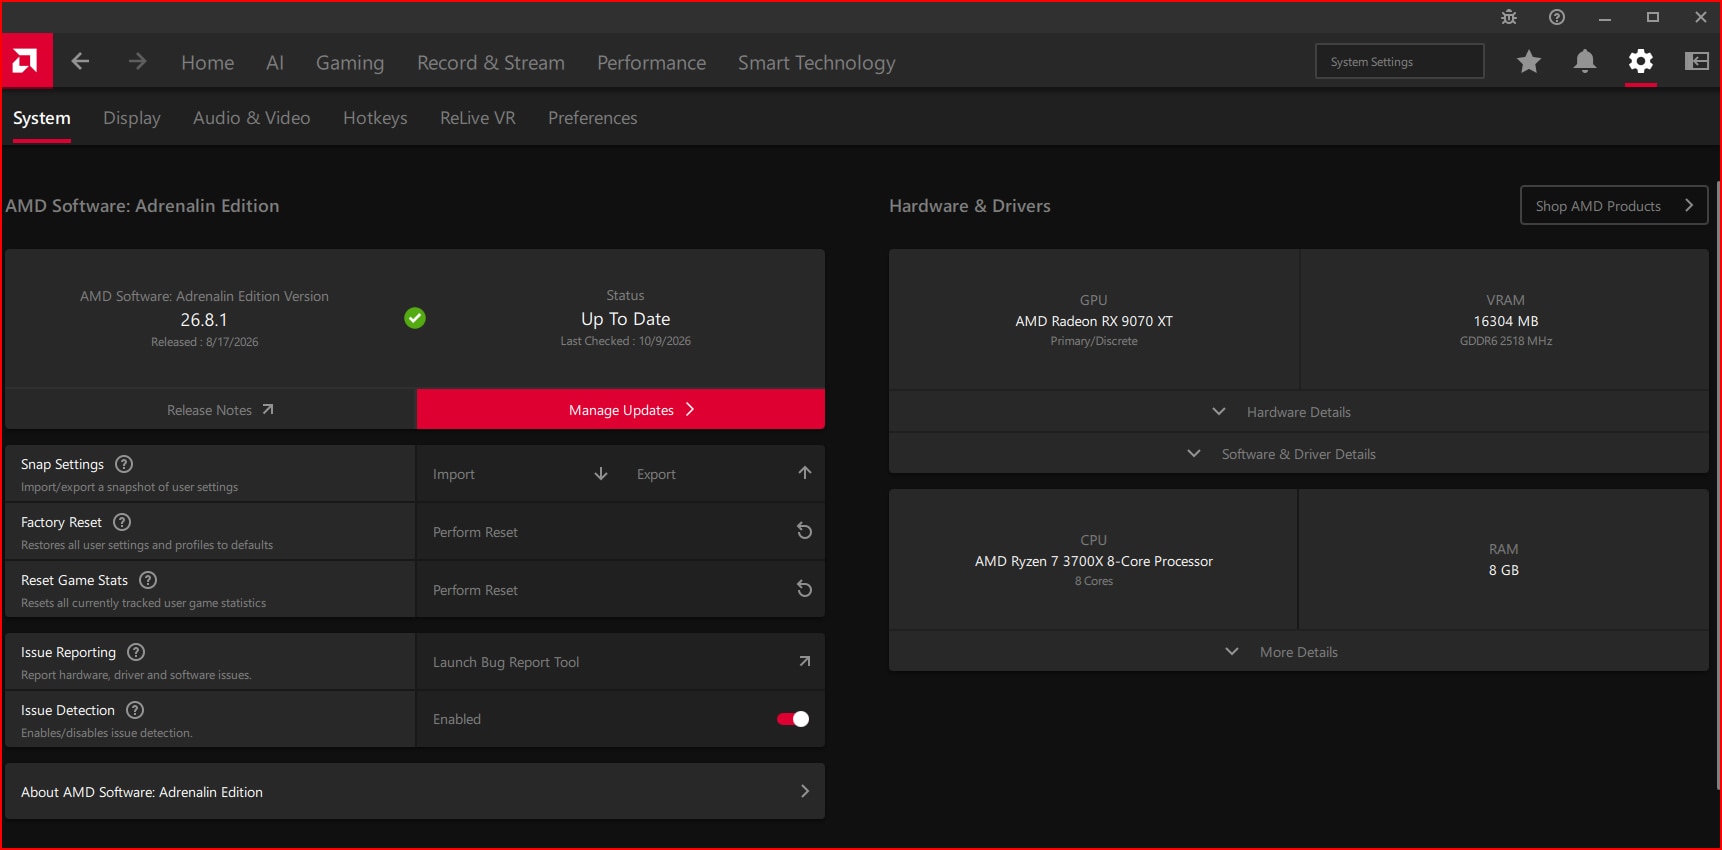Go back with the left arrow
The image size is (1722, 850).
coord(80,62)
